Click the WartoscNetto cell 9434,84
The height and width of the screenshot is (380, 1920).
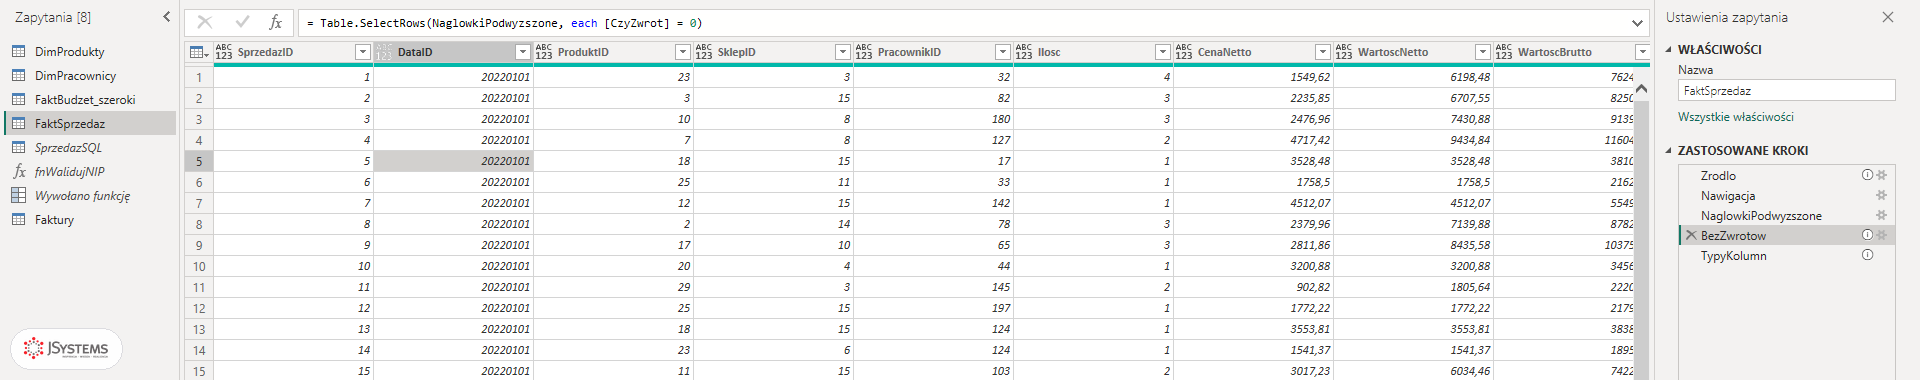[1413, 140]
